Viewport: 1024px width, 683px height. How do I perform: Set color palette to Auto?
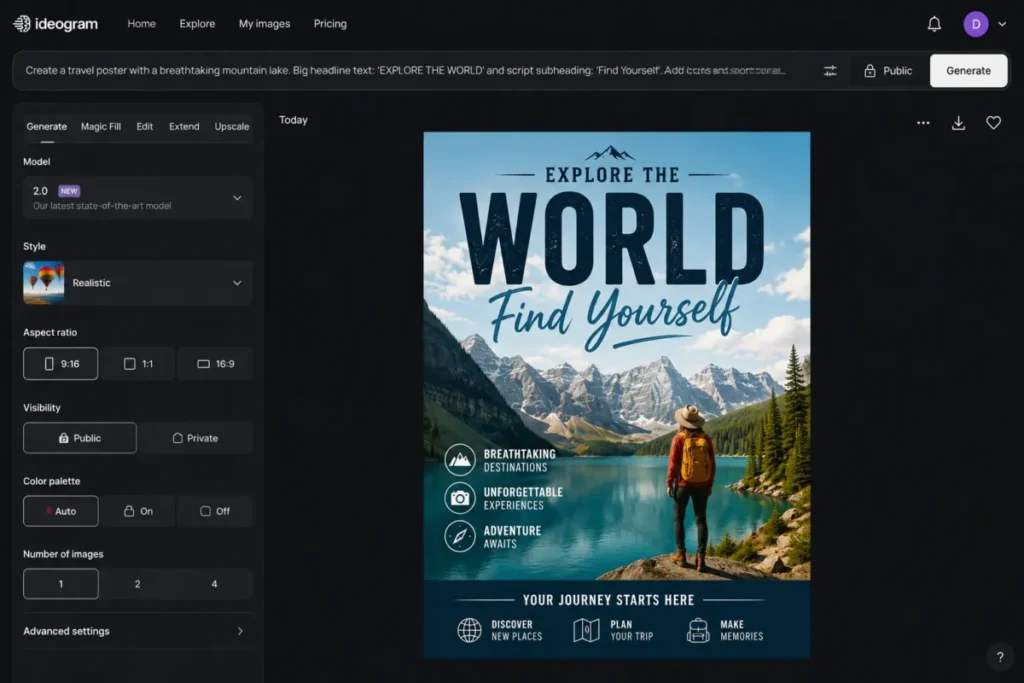pyautogui.click(x=61, y=511)
